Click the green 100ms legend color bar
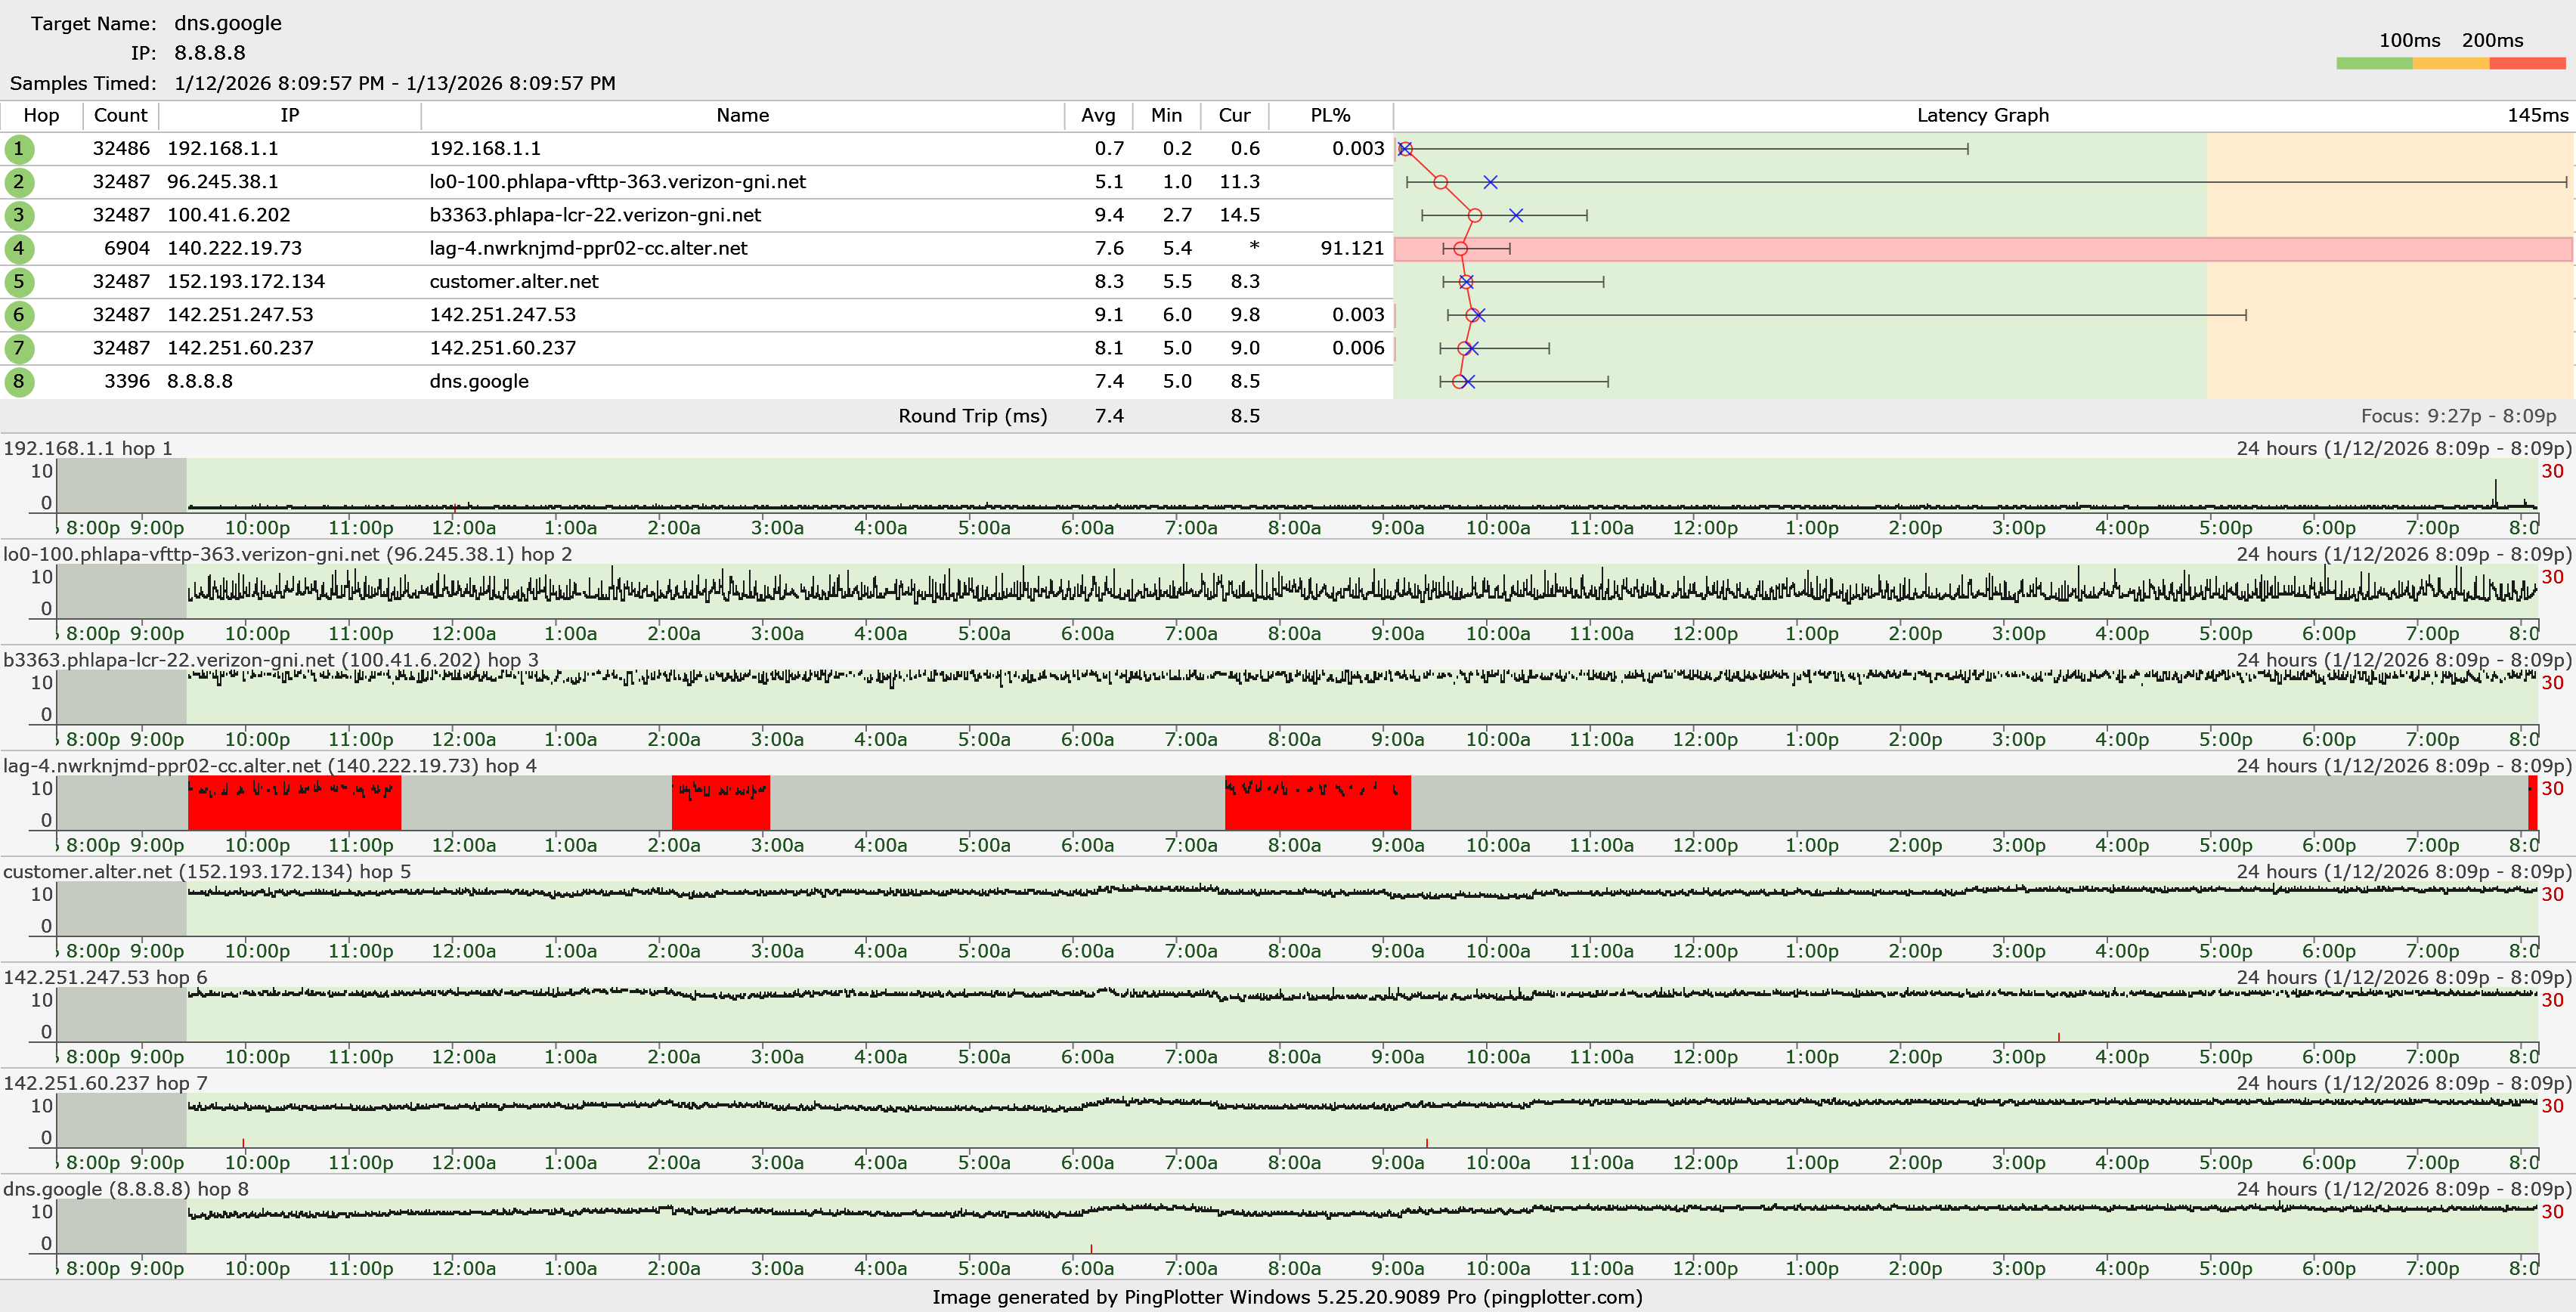Viewport: 2576px width, 1312px height. 2374,63
